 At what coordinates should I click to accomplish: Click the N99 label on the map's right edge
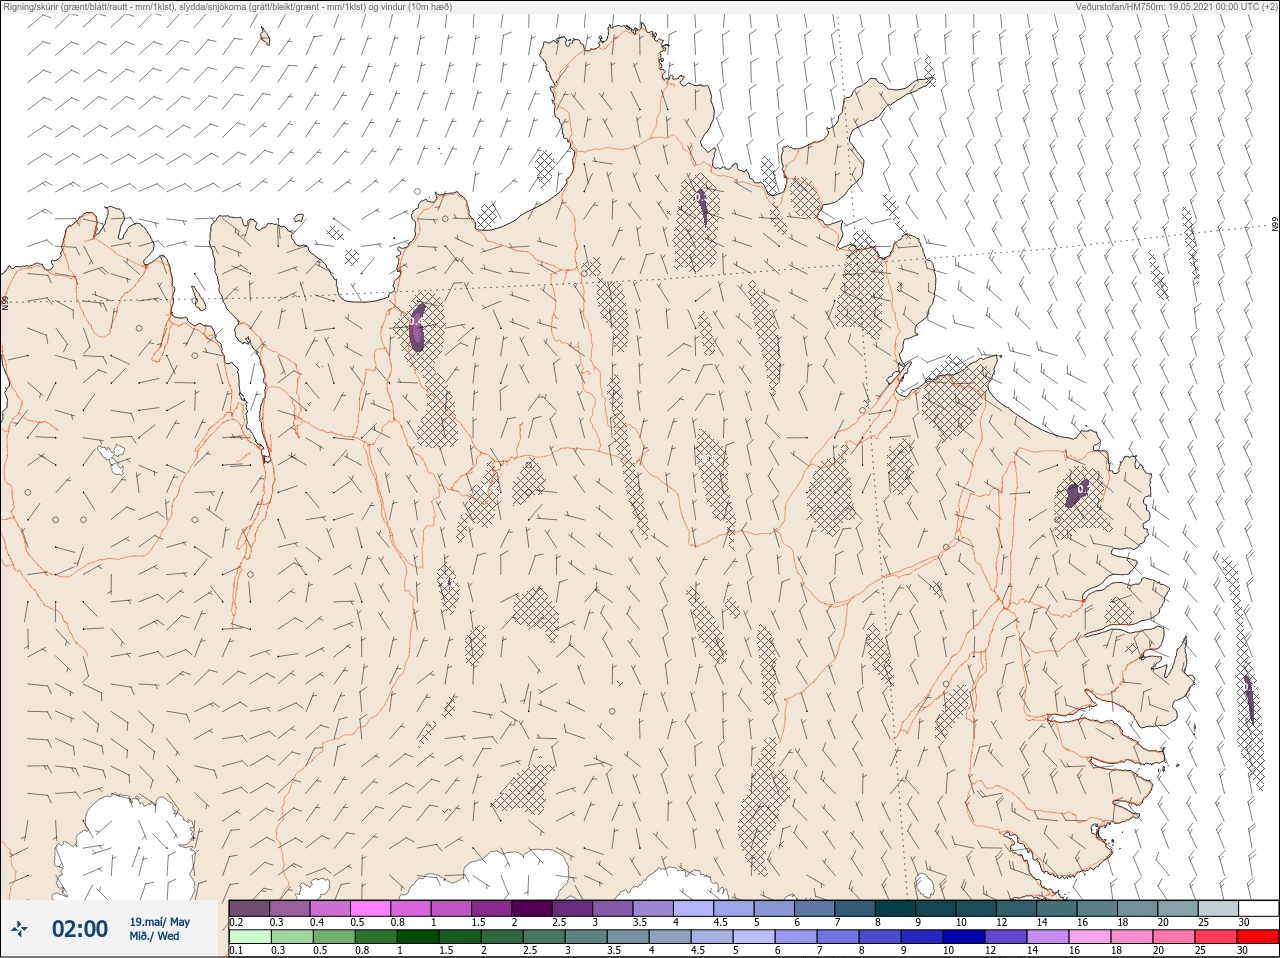point(1275,225)
